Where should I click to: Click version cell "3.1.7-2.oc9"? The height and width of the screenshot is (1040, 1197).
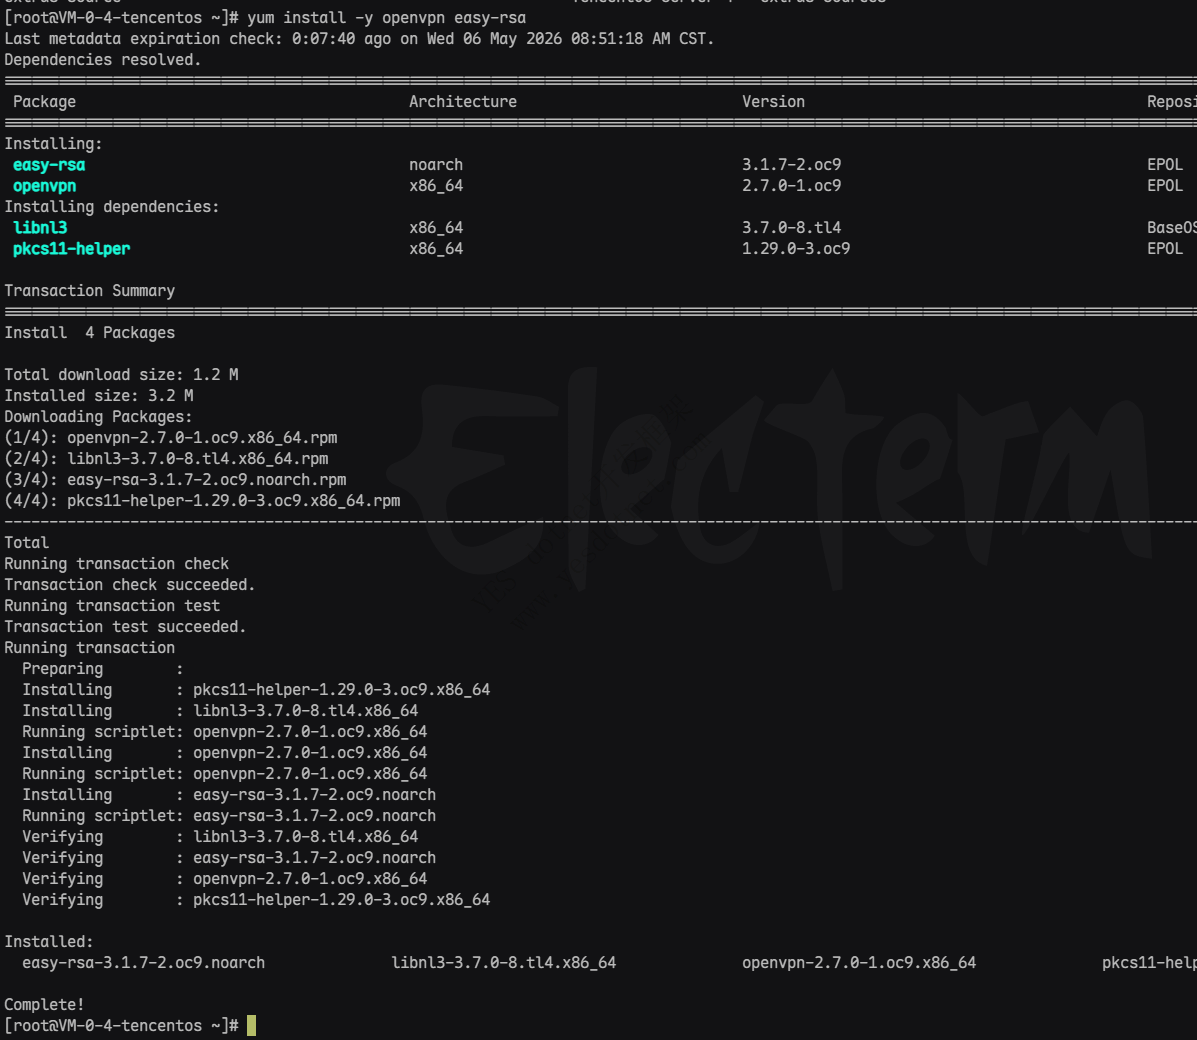(792, 165)
